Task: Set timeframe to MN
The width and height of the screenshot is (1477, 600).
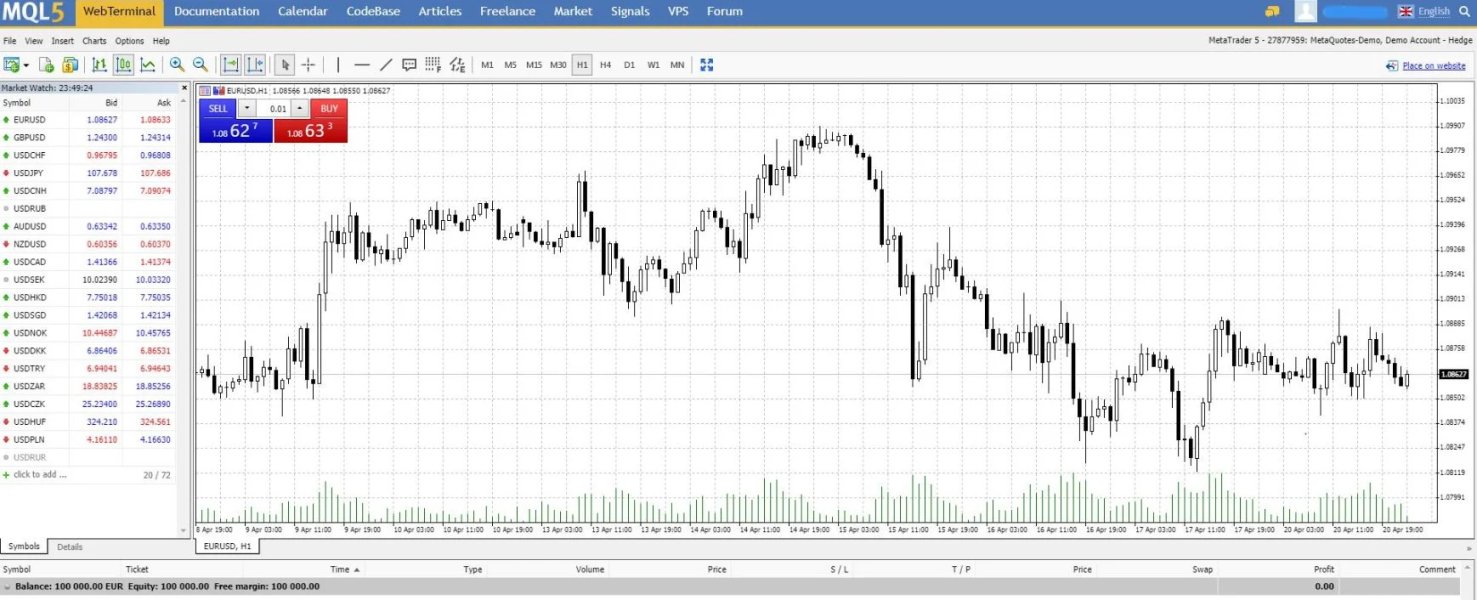Action: [677, 65]
